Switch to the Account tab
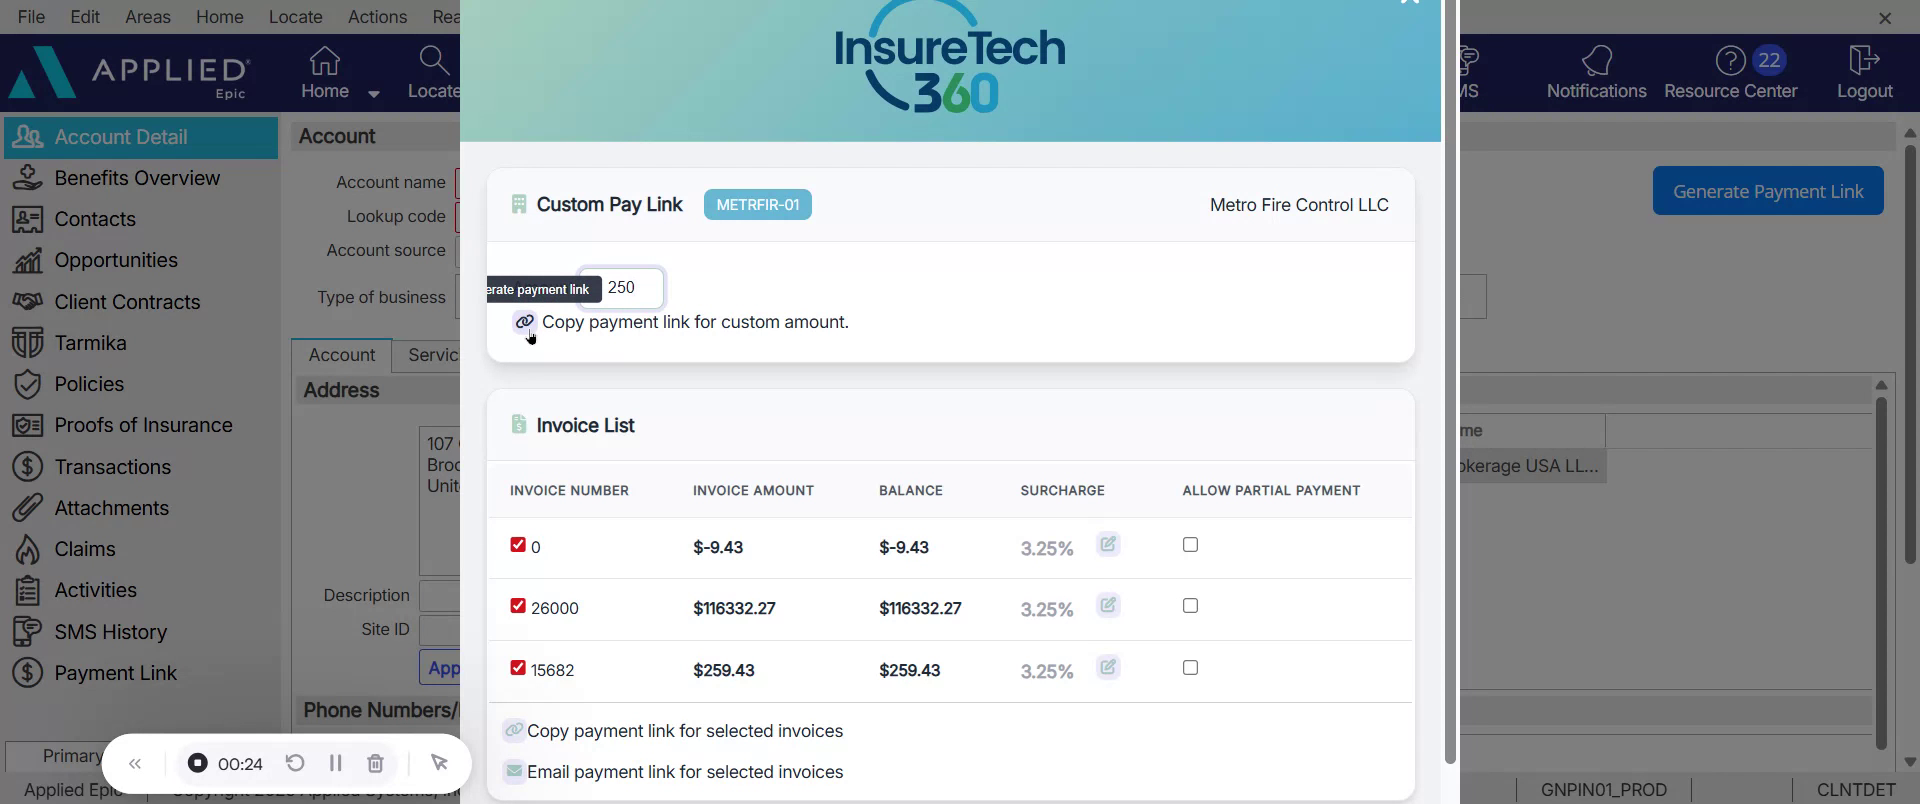1920x804 pixels. pos(341,355)
